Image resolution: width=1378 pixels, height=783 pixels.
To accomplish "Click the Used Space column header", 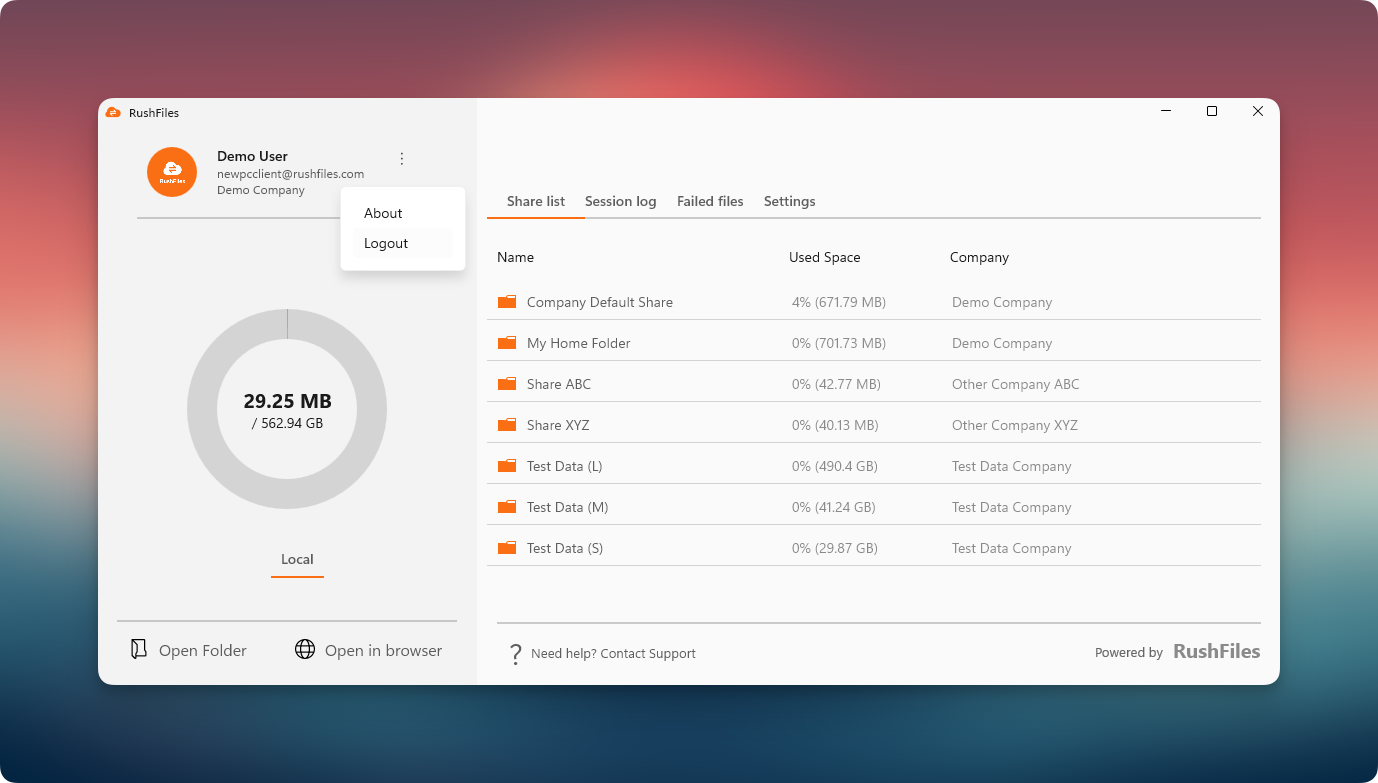I will (825, 257).
